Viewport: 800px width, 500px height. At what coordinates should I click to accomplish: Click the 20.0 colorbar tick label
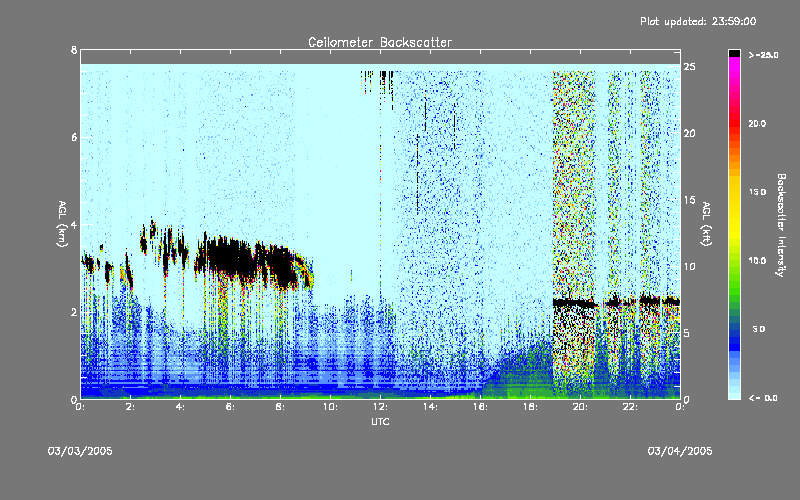757,123
